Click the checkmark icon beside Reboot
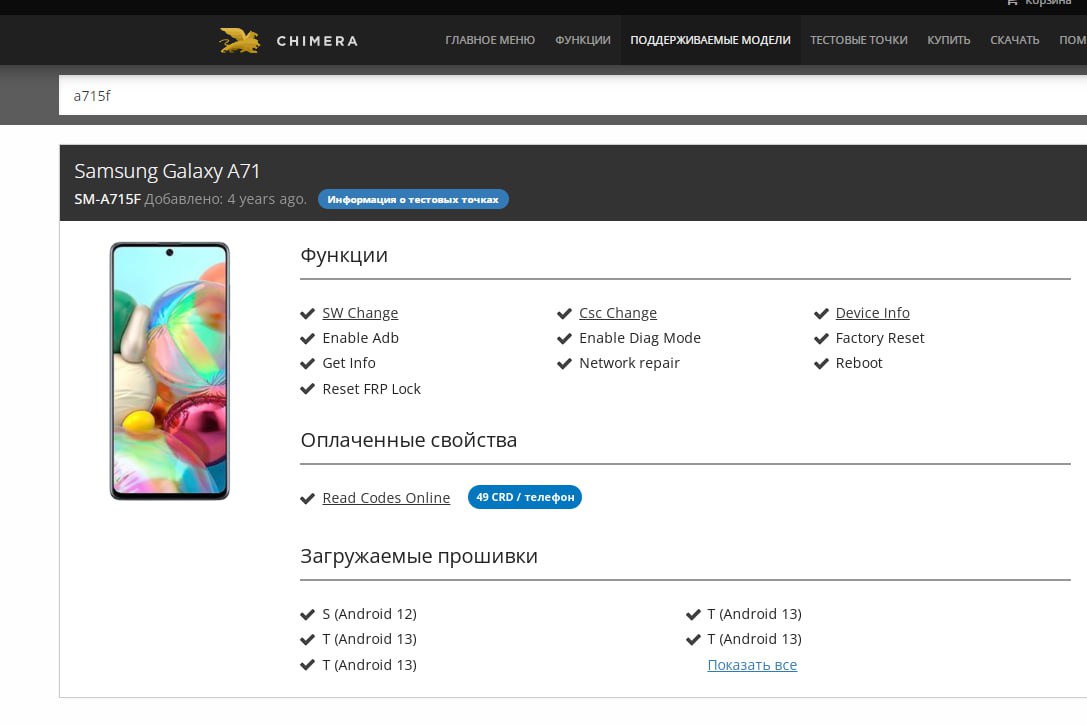Image resolution: width=1087 pixels, height=726 pixels. pyautogui.click(x=821, y=363)
